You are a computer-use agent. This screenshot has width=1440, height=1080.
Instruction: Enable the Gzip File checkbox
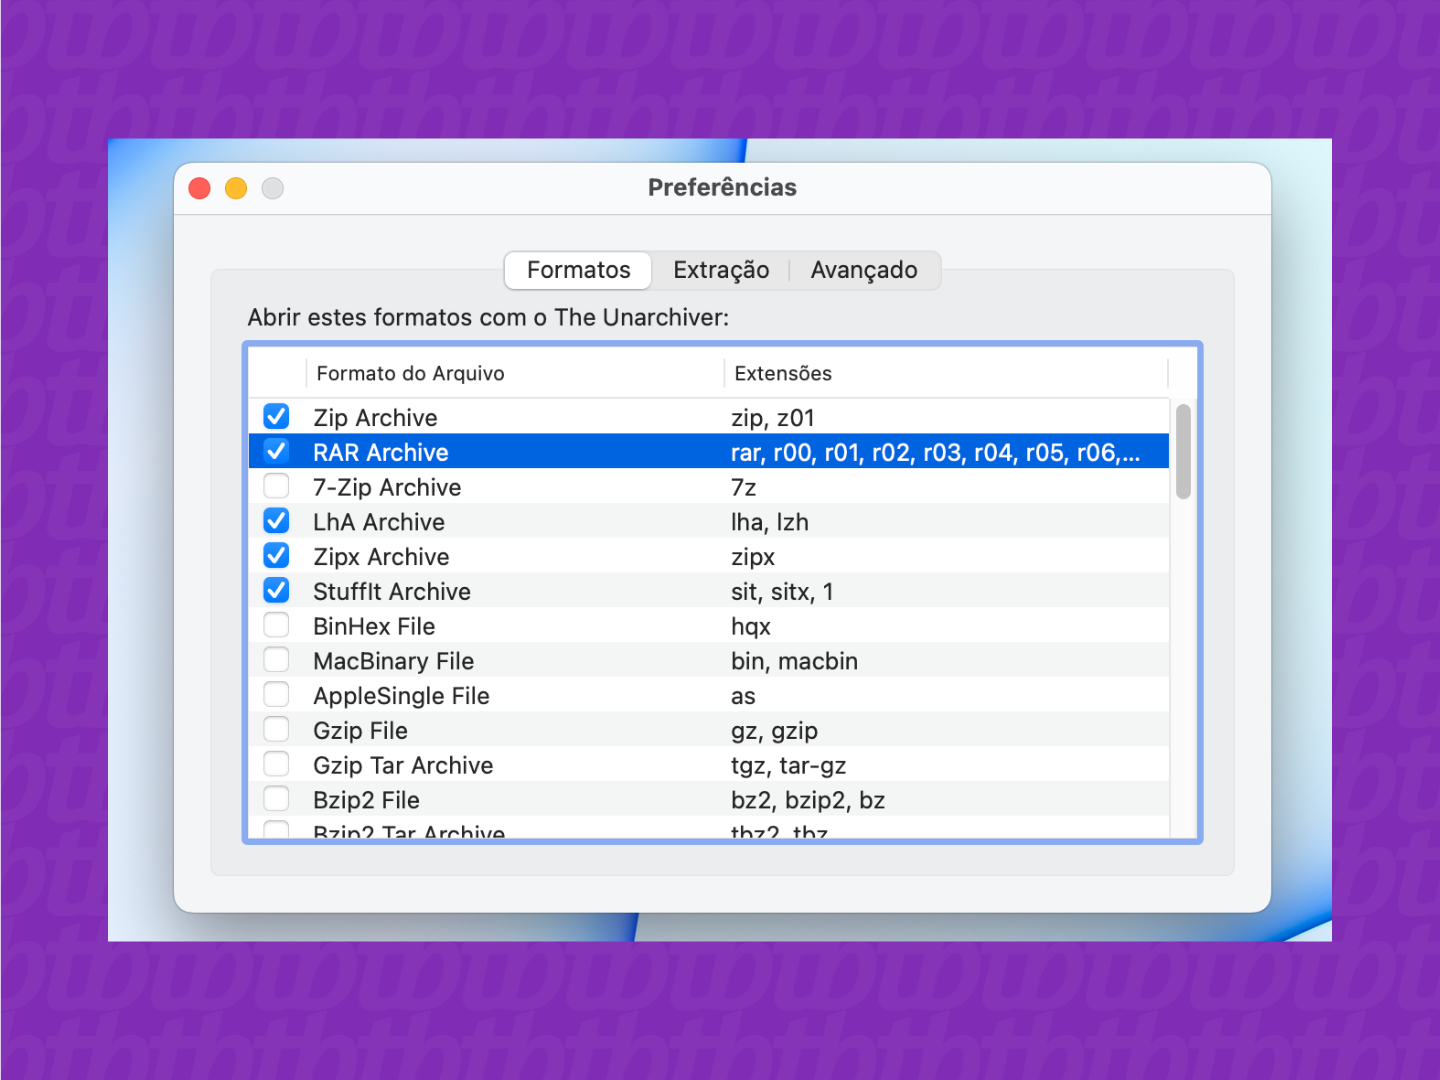276,729
